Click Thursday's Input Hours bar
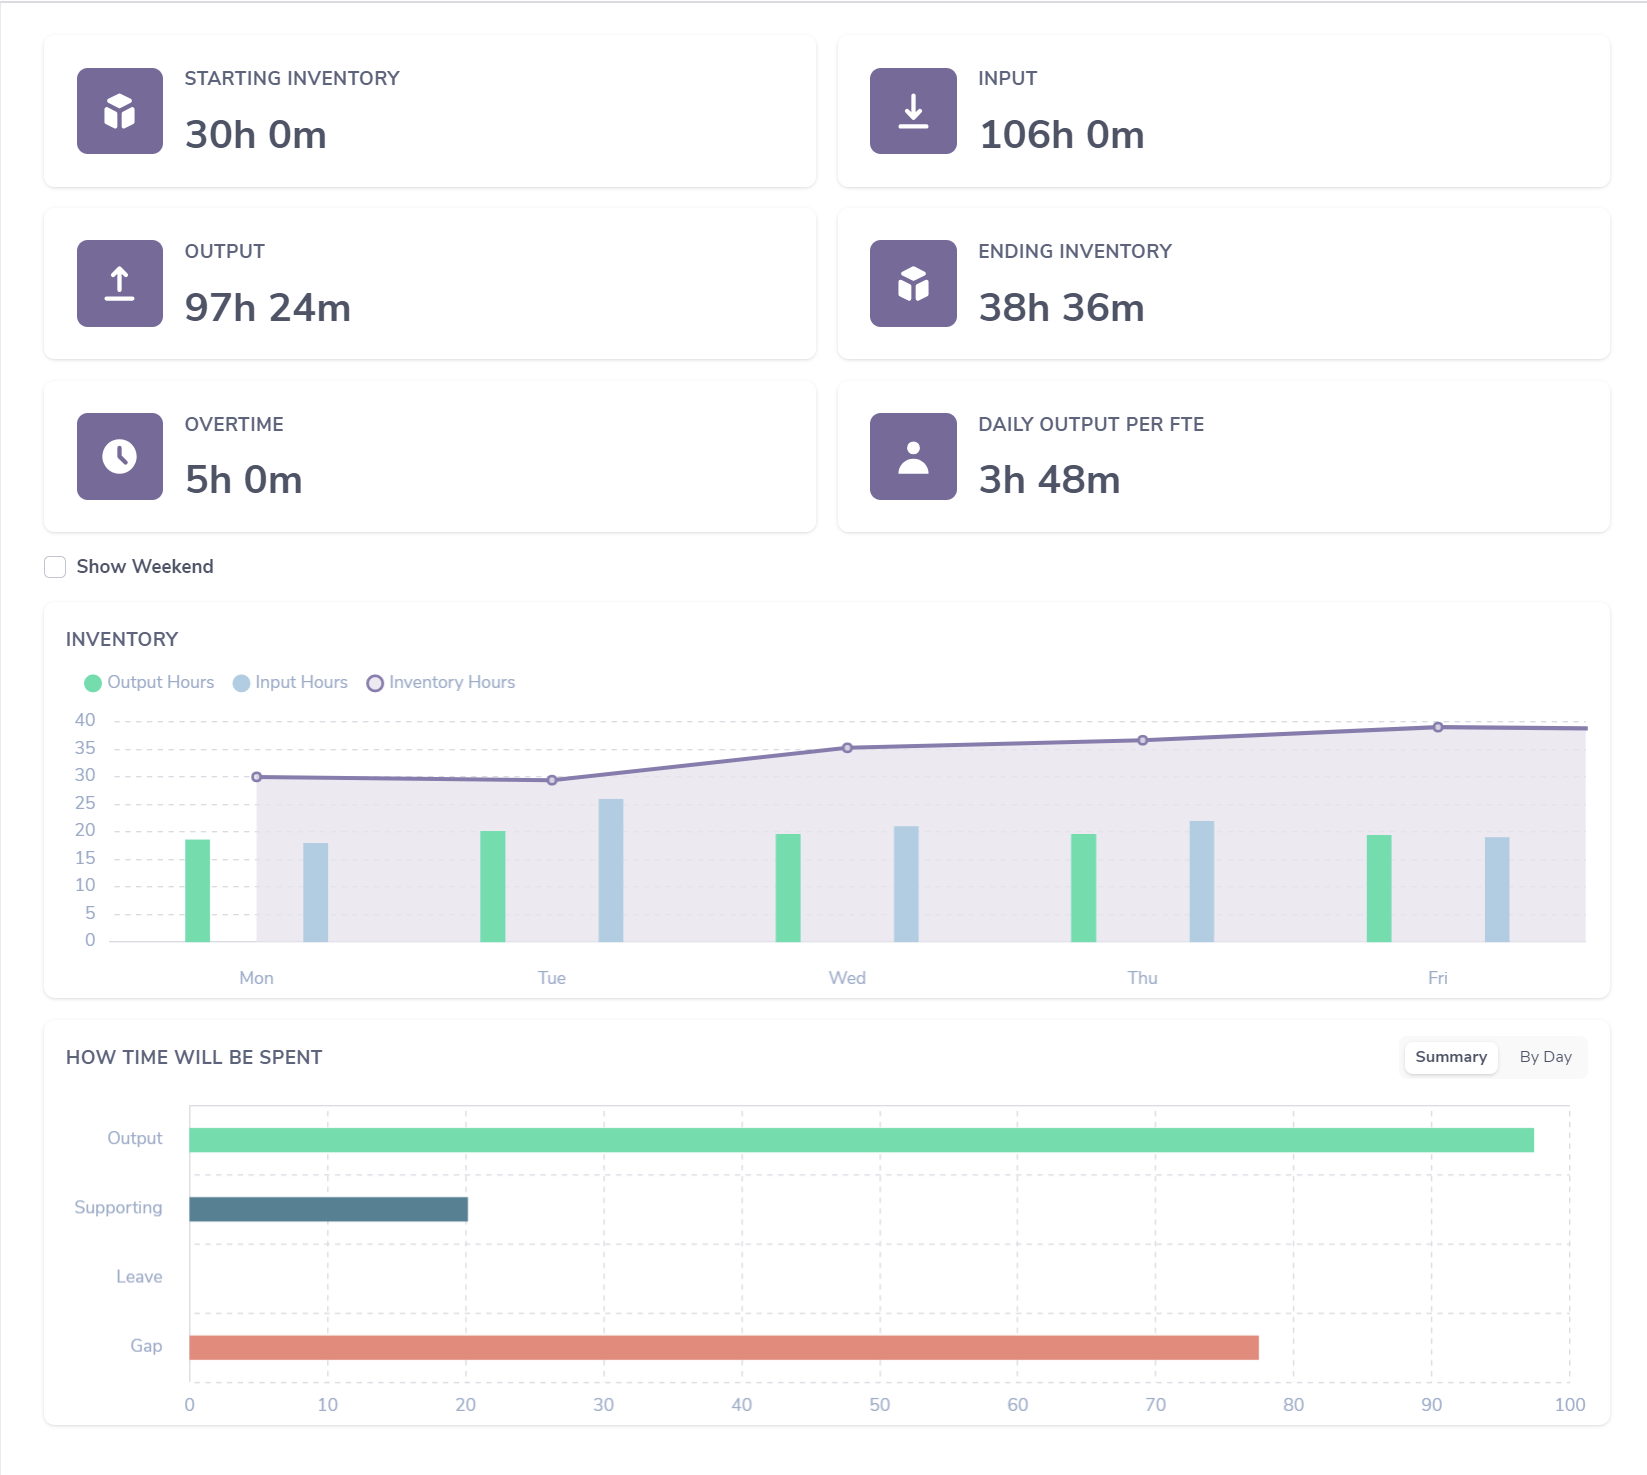The height and width of the screenshot is (1475, 1647). [1202, 881]
